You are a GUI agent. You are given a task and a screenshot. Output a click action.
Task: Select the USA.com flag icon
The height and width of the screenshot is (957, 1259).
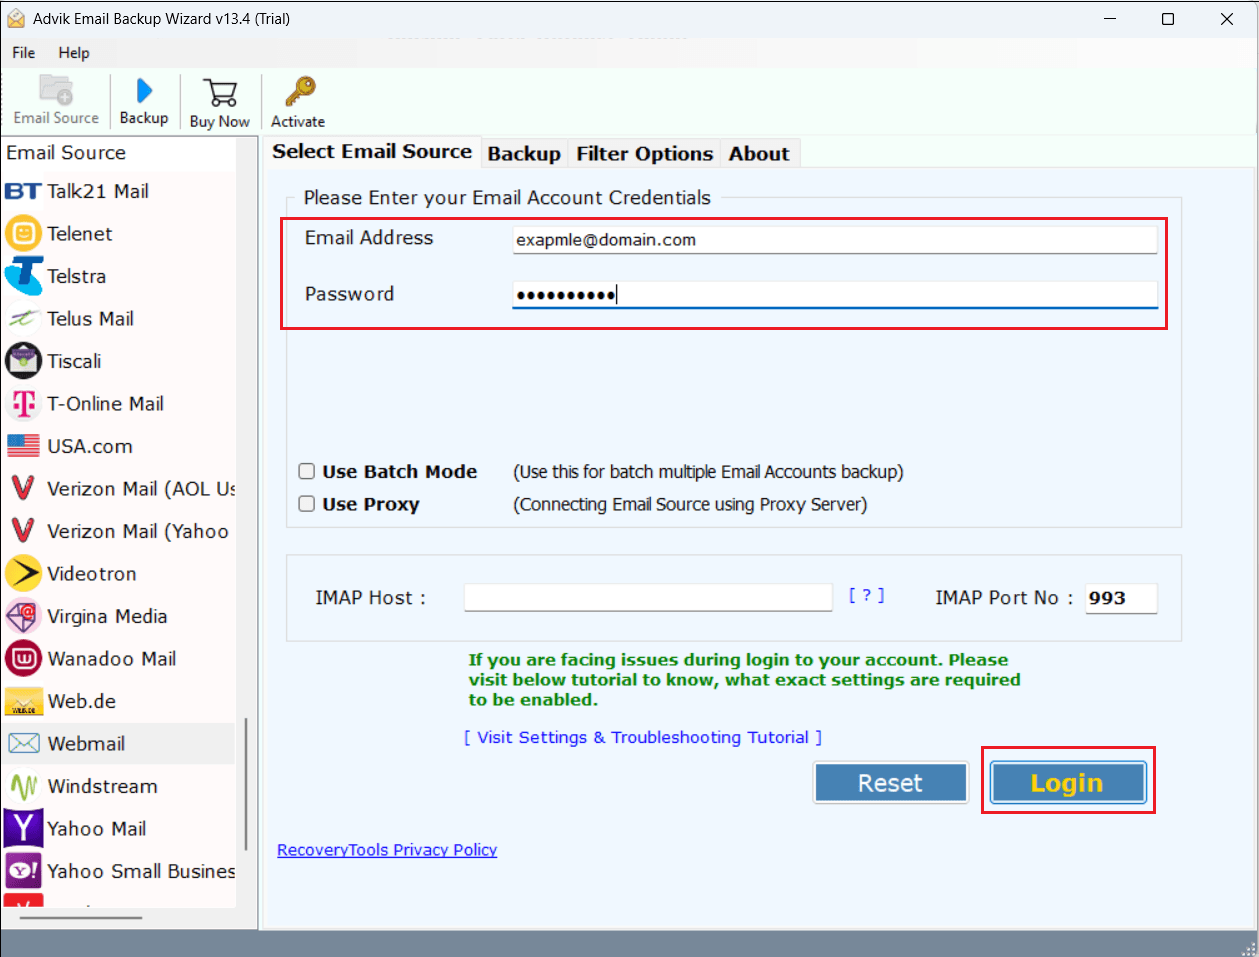tap(23, 446)
